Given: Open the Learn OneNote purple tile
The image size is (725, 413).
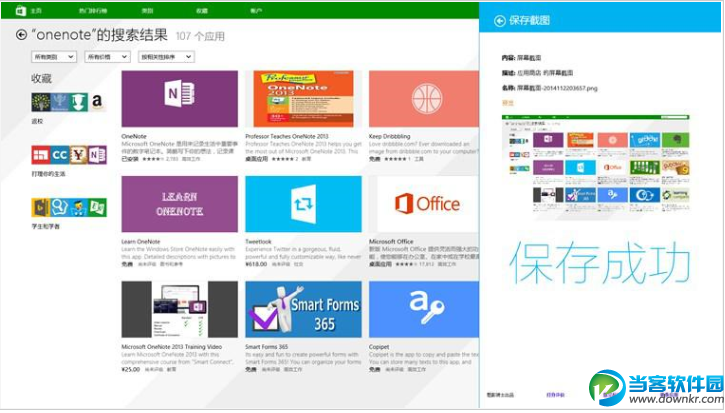Looking at the screenshot, I should tap(179, 204).
